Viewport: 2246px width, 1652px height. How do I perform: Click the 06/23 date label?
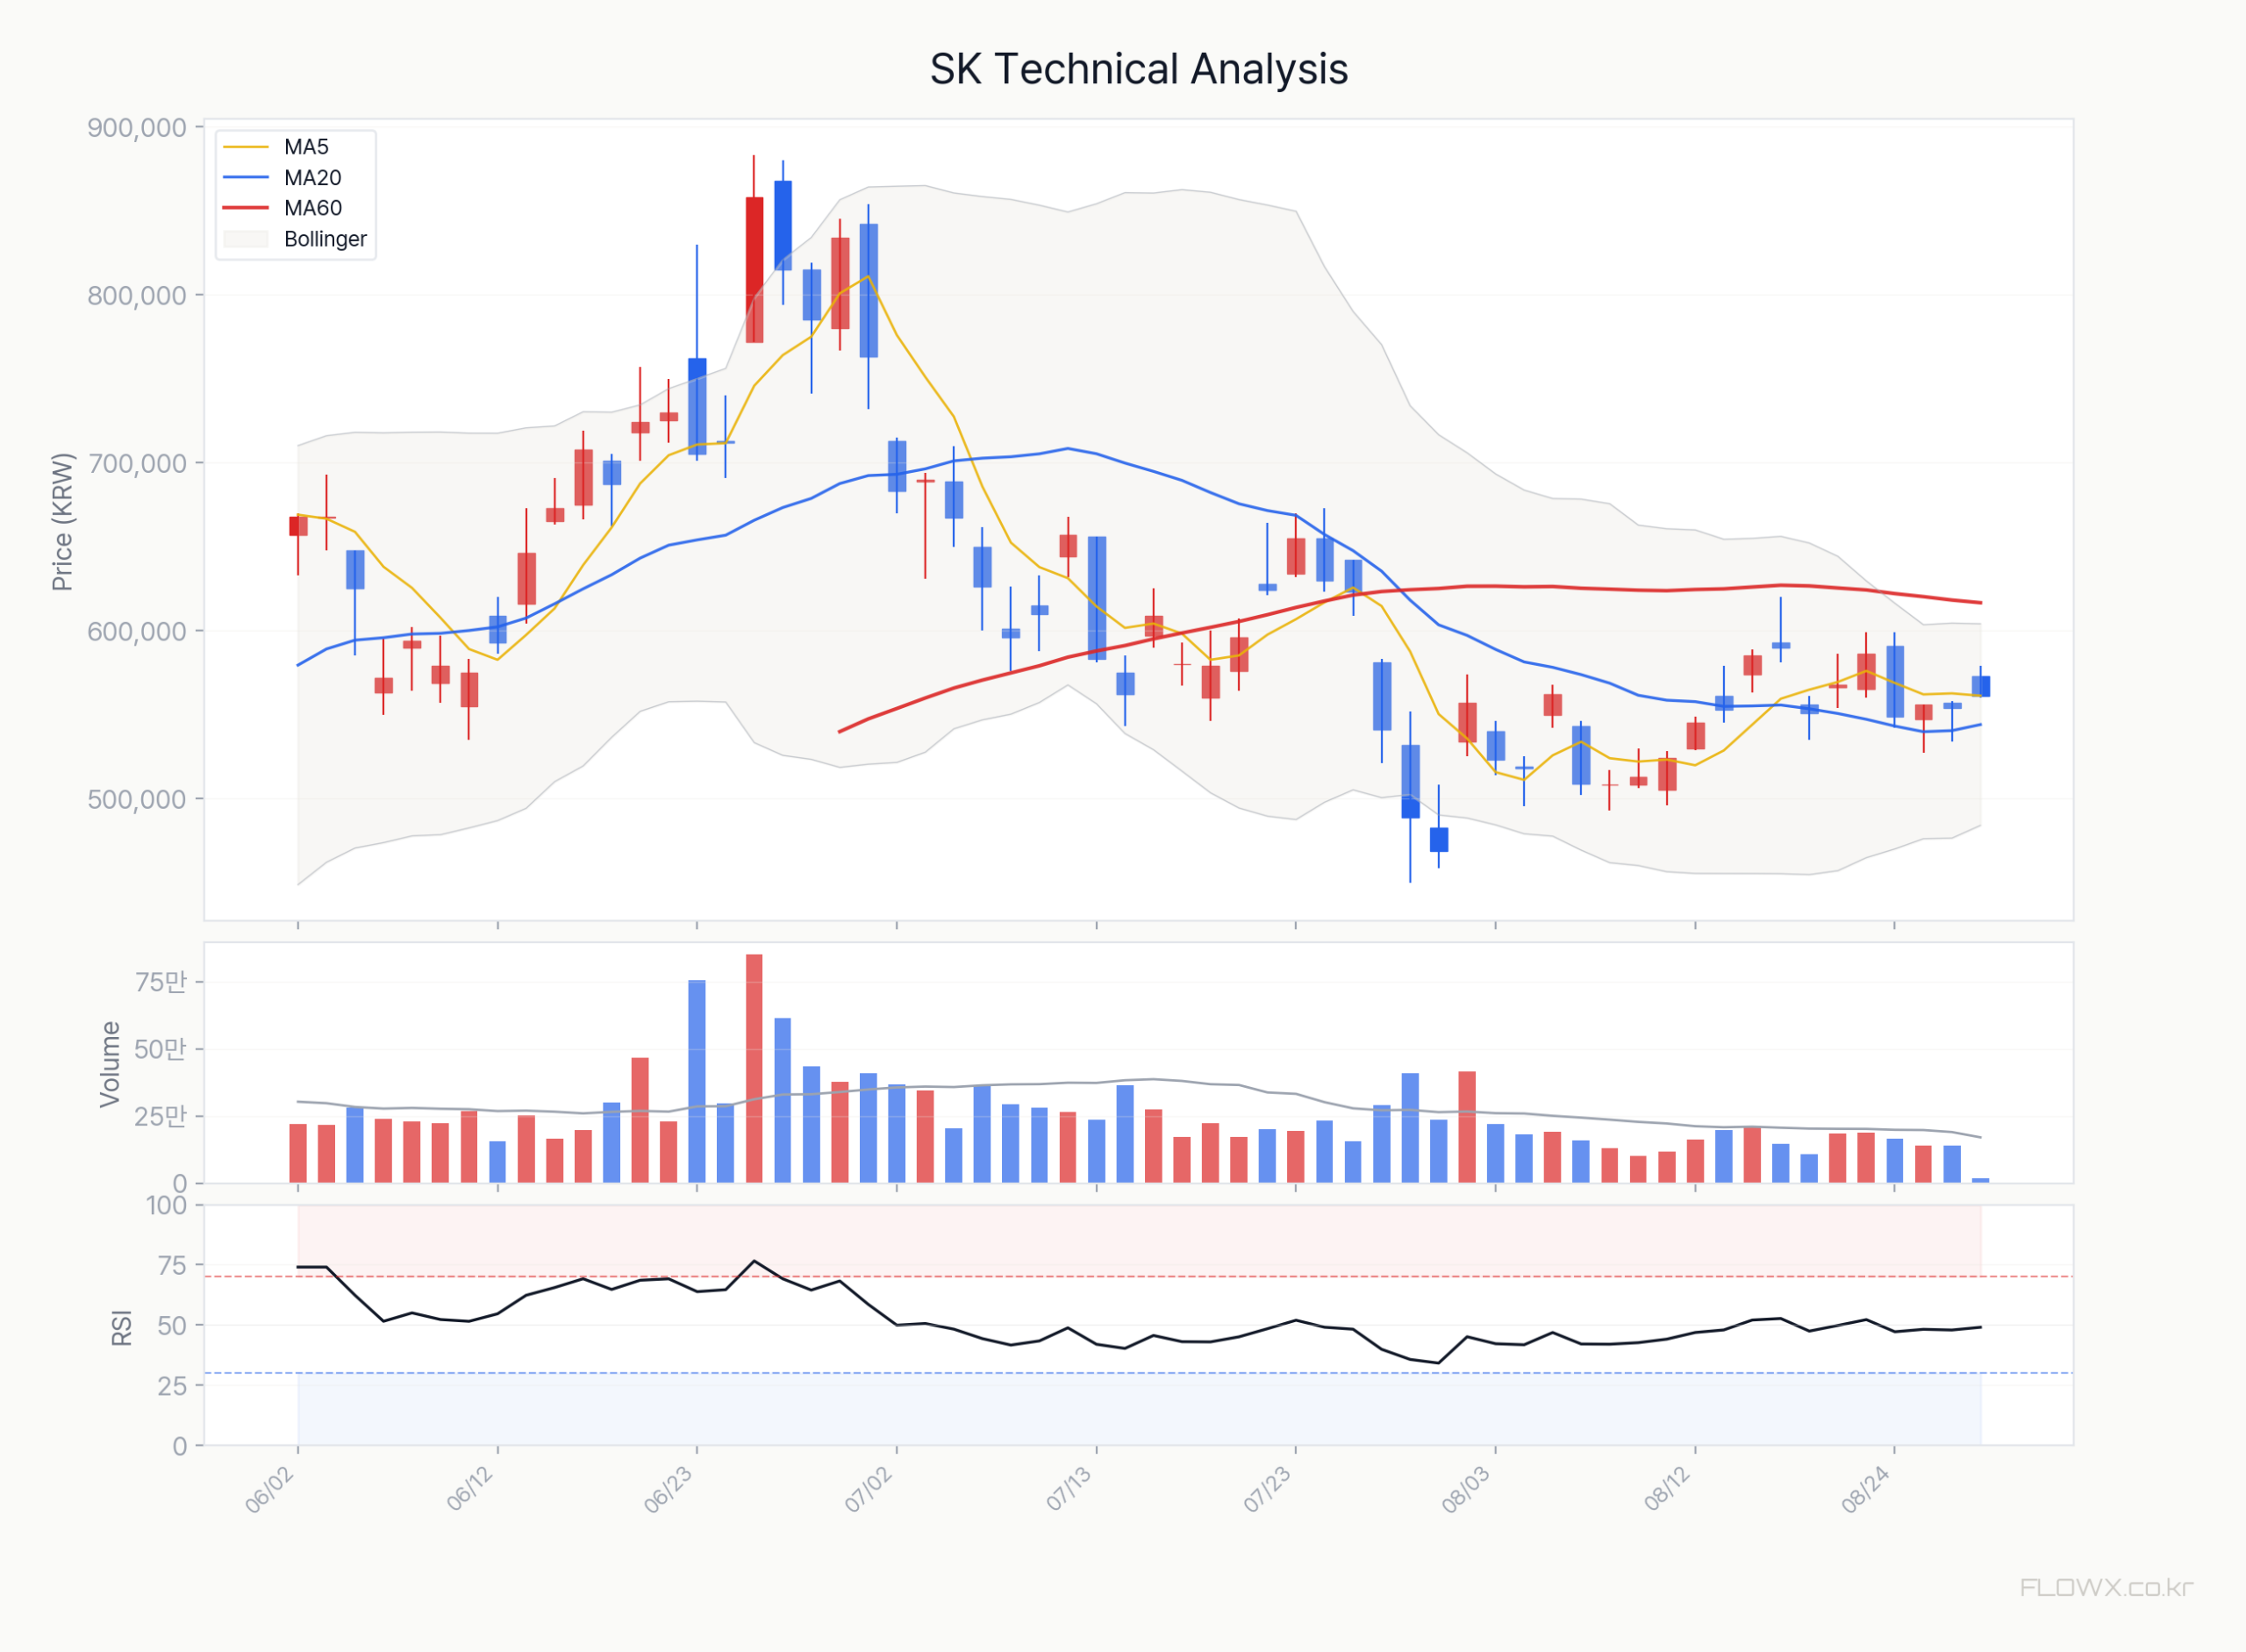[669, 1490]
